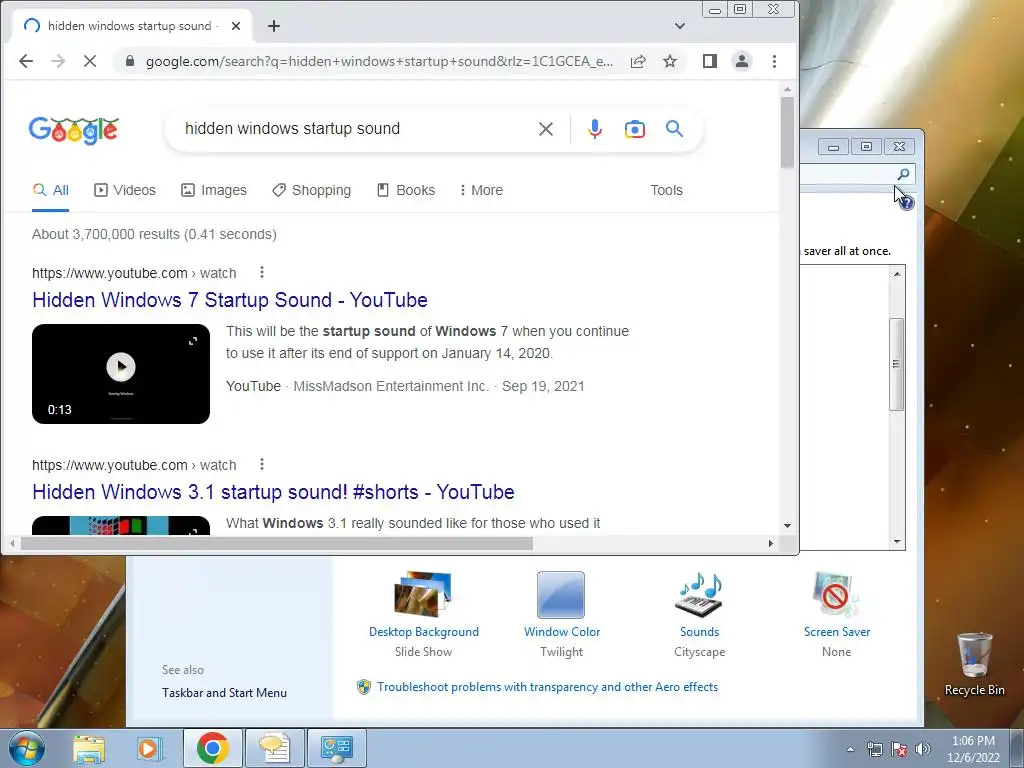This screenshot has width=1024, height=768.
Task: Open Chrome's three-dot menu
Action: pyautogui.click(x=775, y=61)
